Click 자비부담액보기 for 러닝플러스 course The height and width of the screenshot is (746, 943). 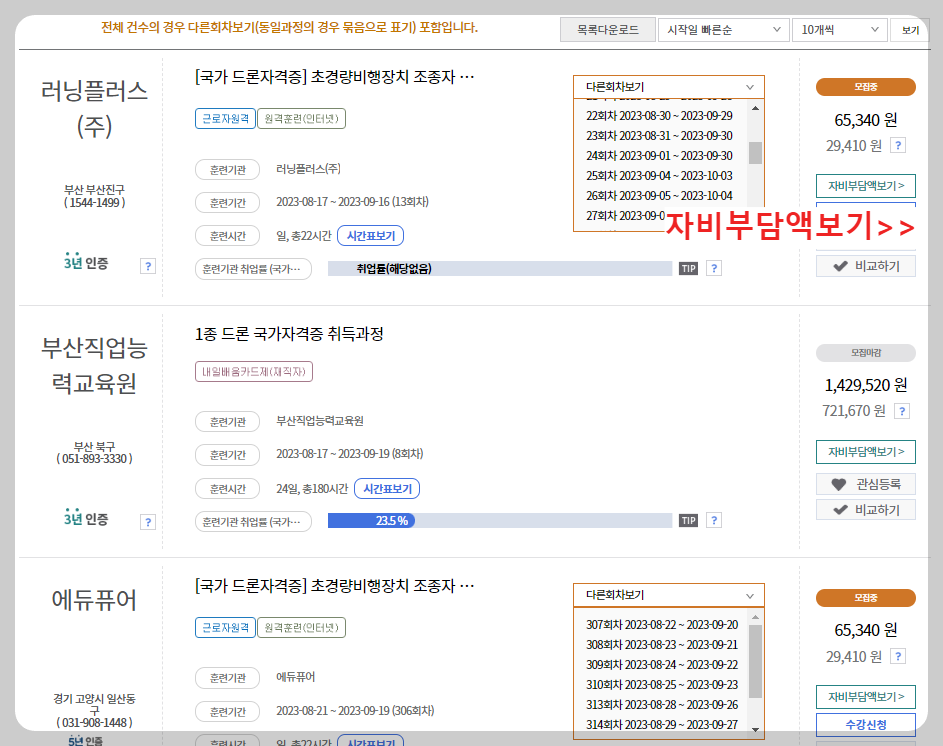[866, 187]
